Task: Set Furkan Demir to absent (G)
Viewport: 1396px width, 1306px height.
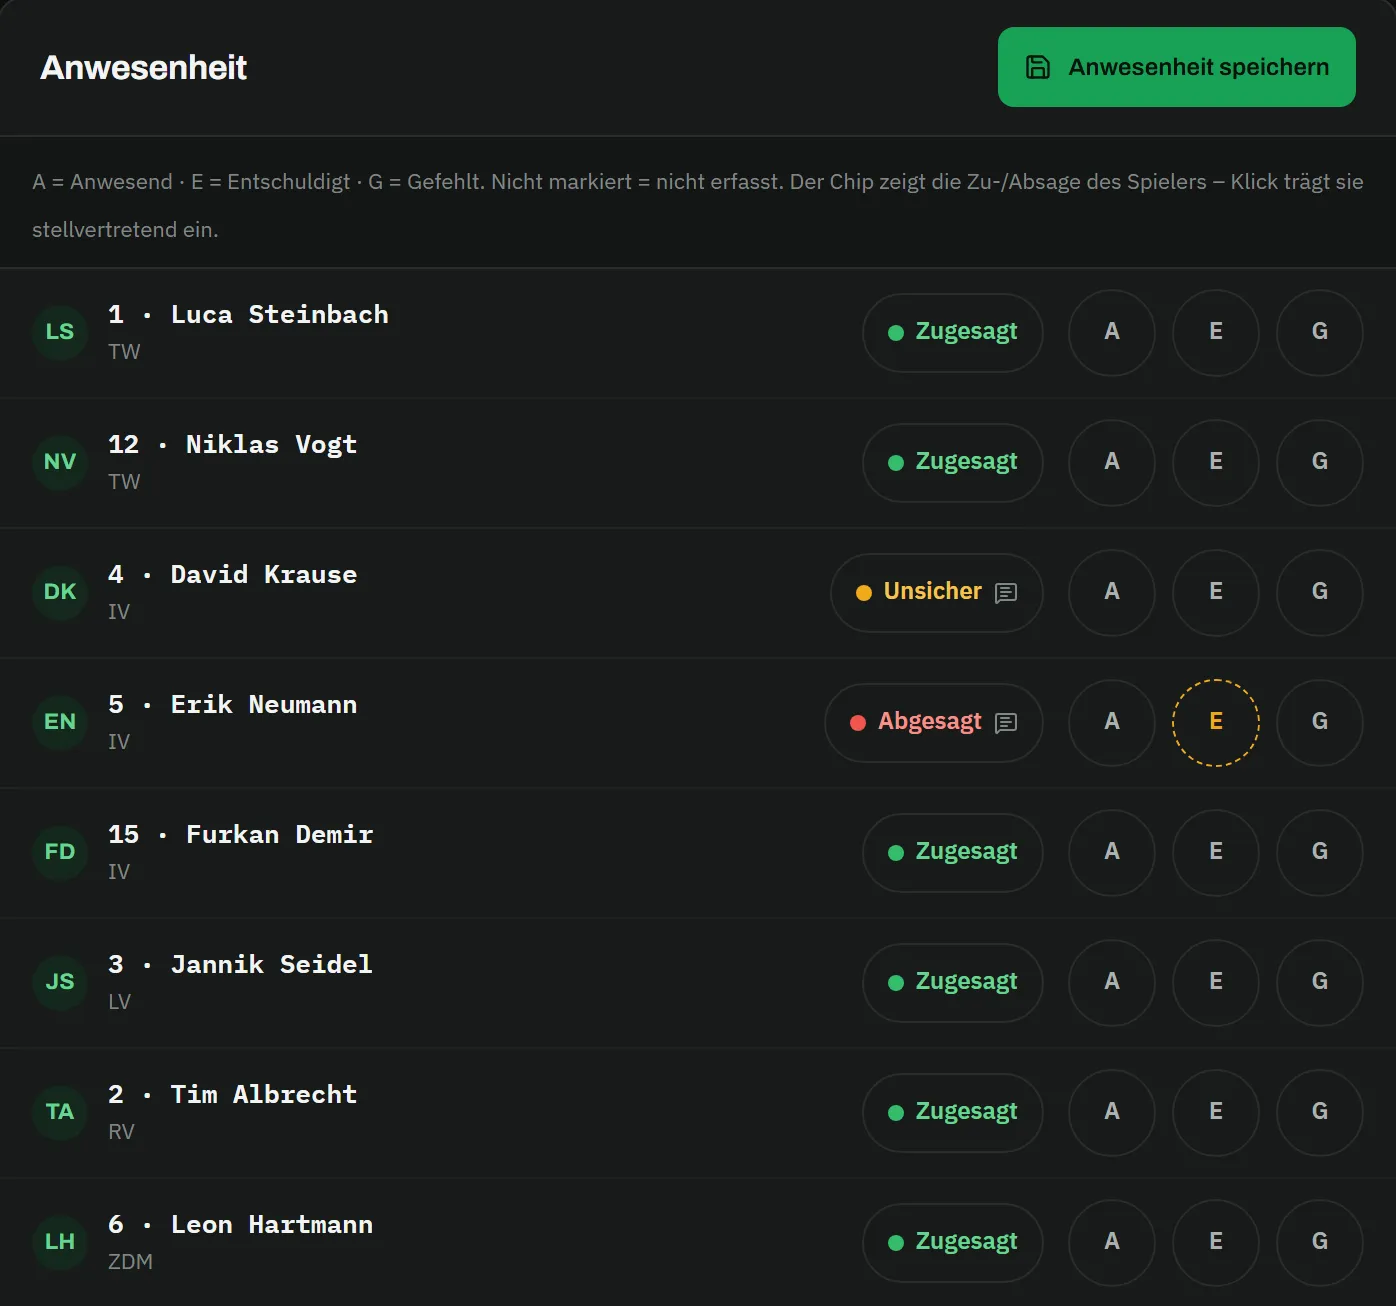Action: point(1320,853)
